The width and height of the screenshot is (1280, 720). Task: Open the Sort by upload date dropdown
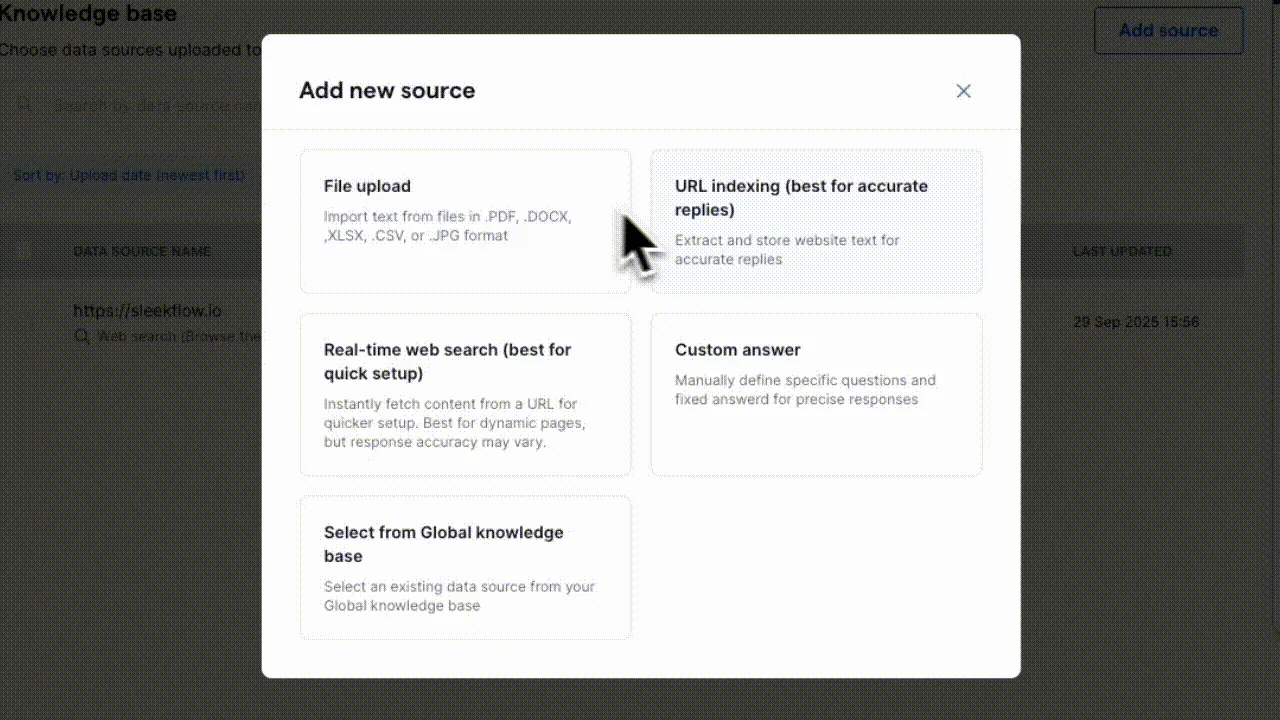[x=129, y=175]
